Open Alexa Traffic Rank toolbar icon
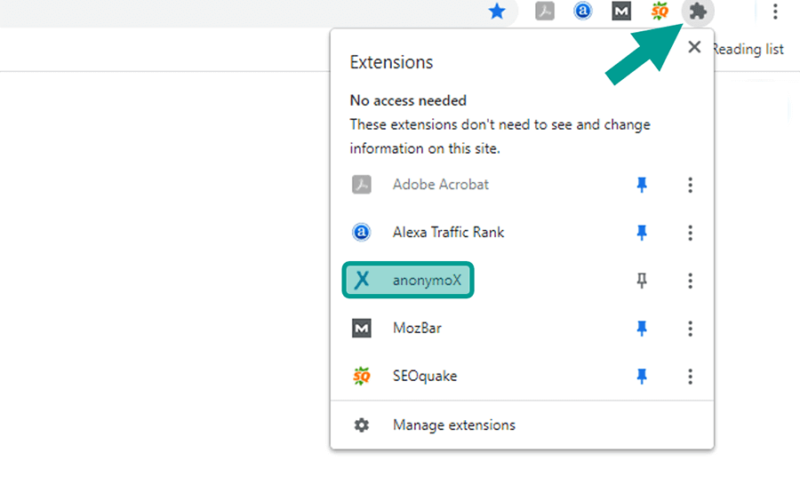The image size is (800, 500). 583,11
